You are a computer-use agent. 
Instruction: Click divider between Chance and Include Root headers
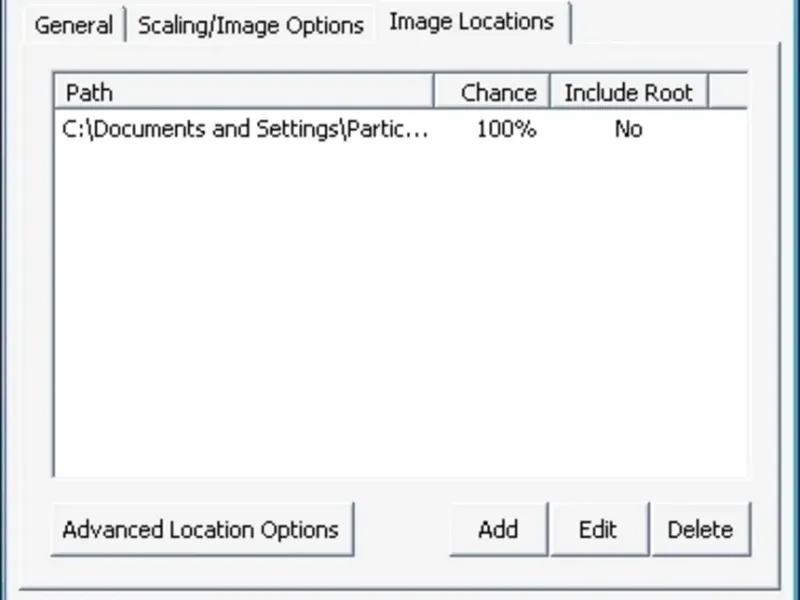550,93
